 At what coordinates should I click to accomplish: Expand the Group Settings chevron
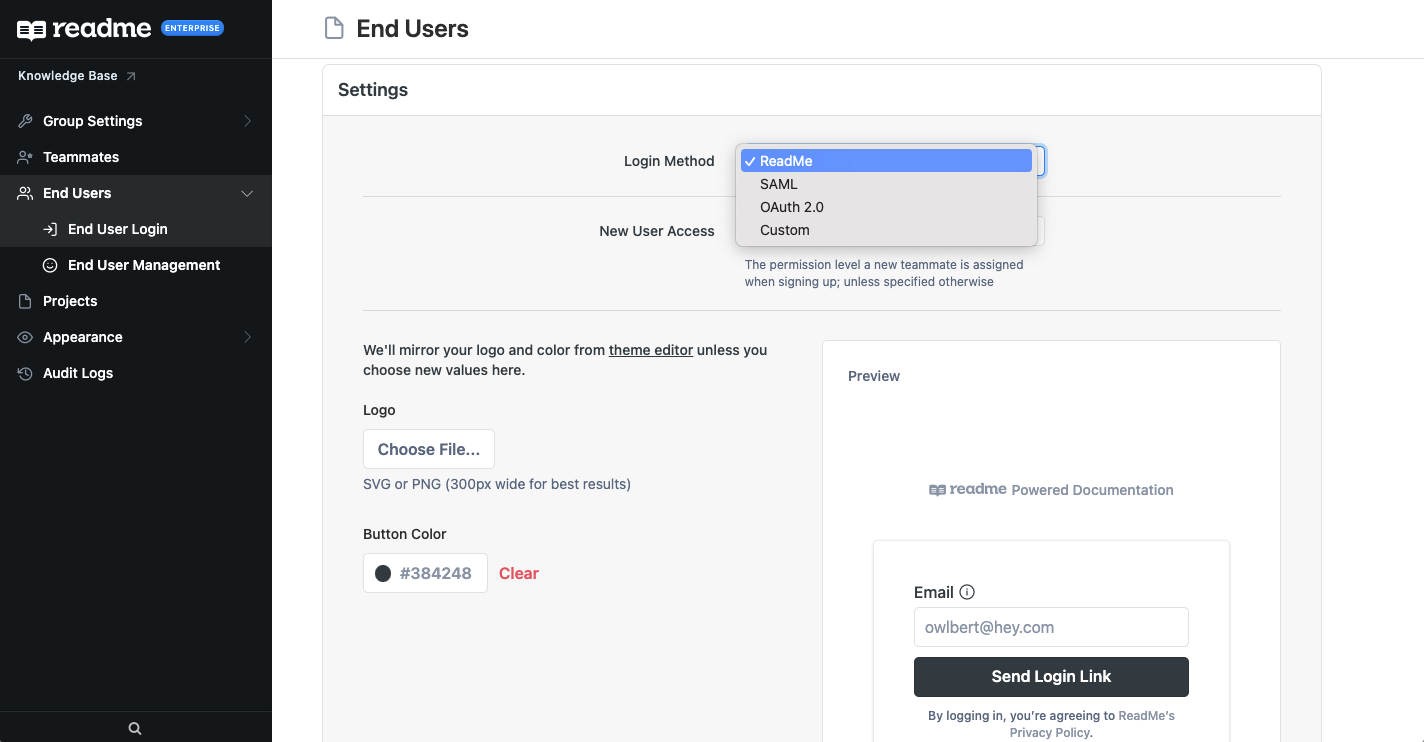coord(248,121)
